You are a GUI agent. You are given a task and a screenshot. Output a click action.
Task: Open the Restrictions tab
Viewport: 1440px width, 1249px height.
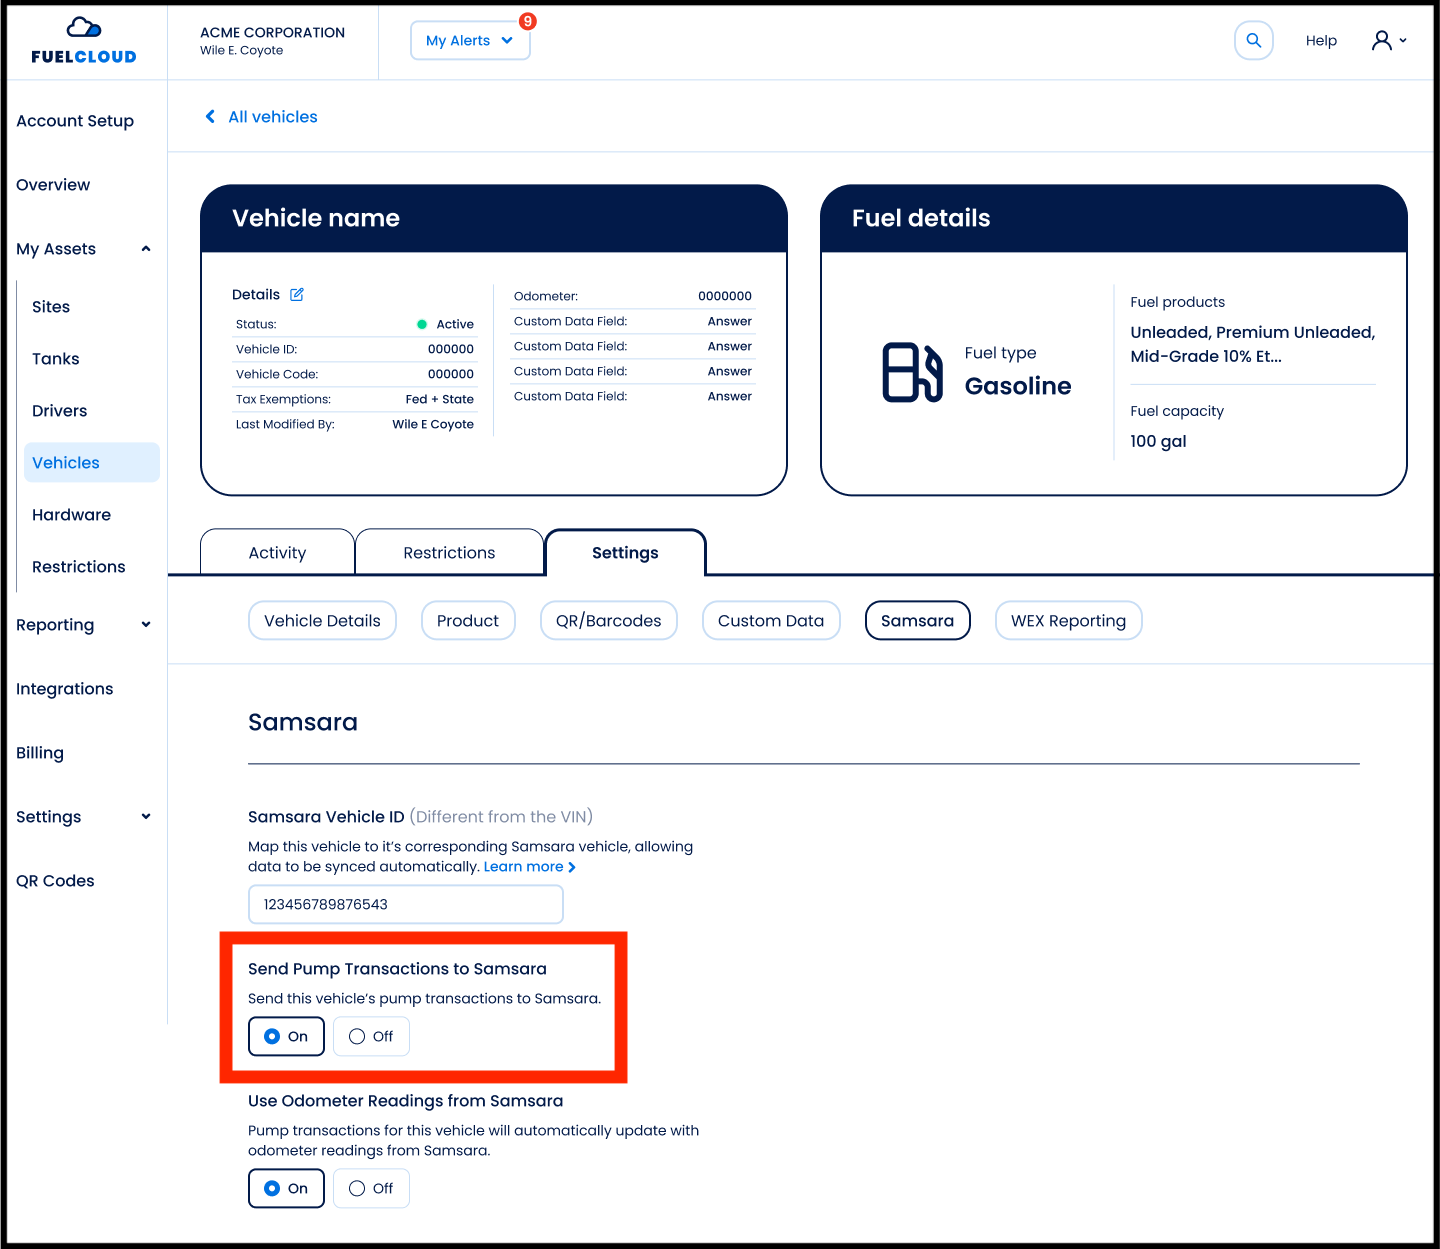pos(449,553)
